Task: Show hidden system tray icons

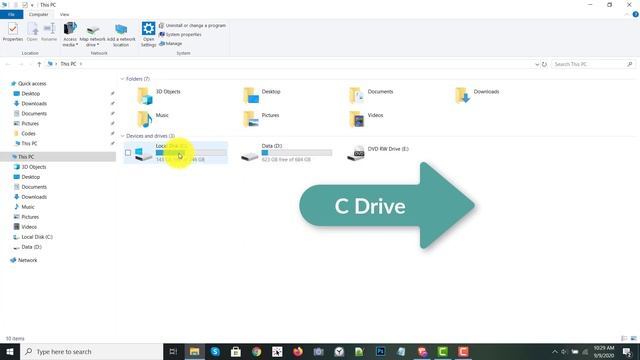Action: pos(554,351)
